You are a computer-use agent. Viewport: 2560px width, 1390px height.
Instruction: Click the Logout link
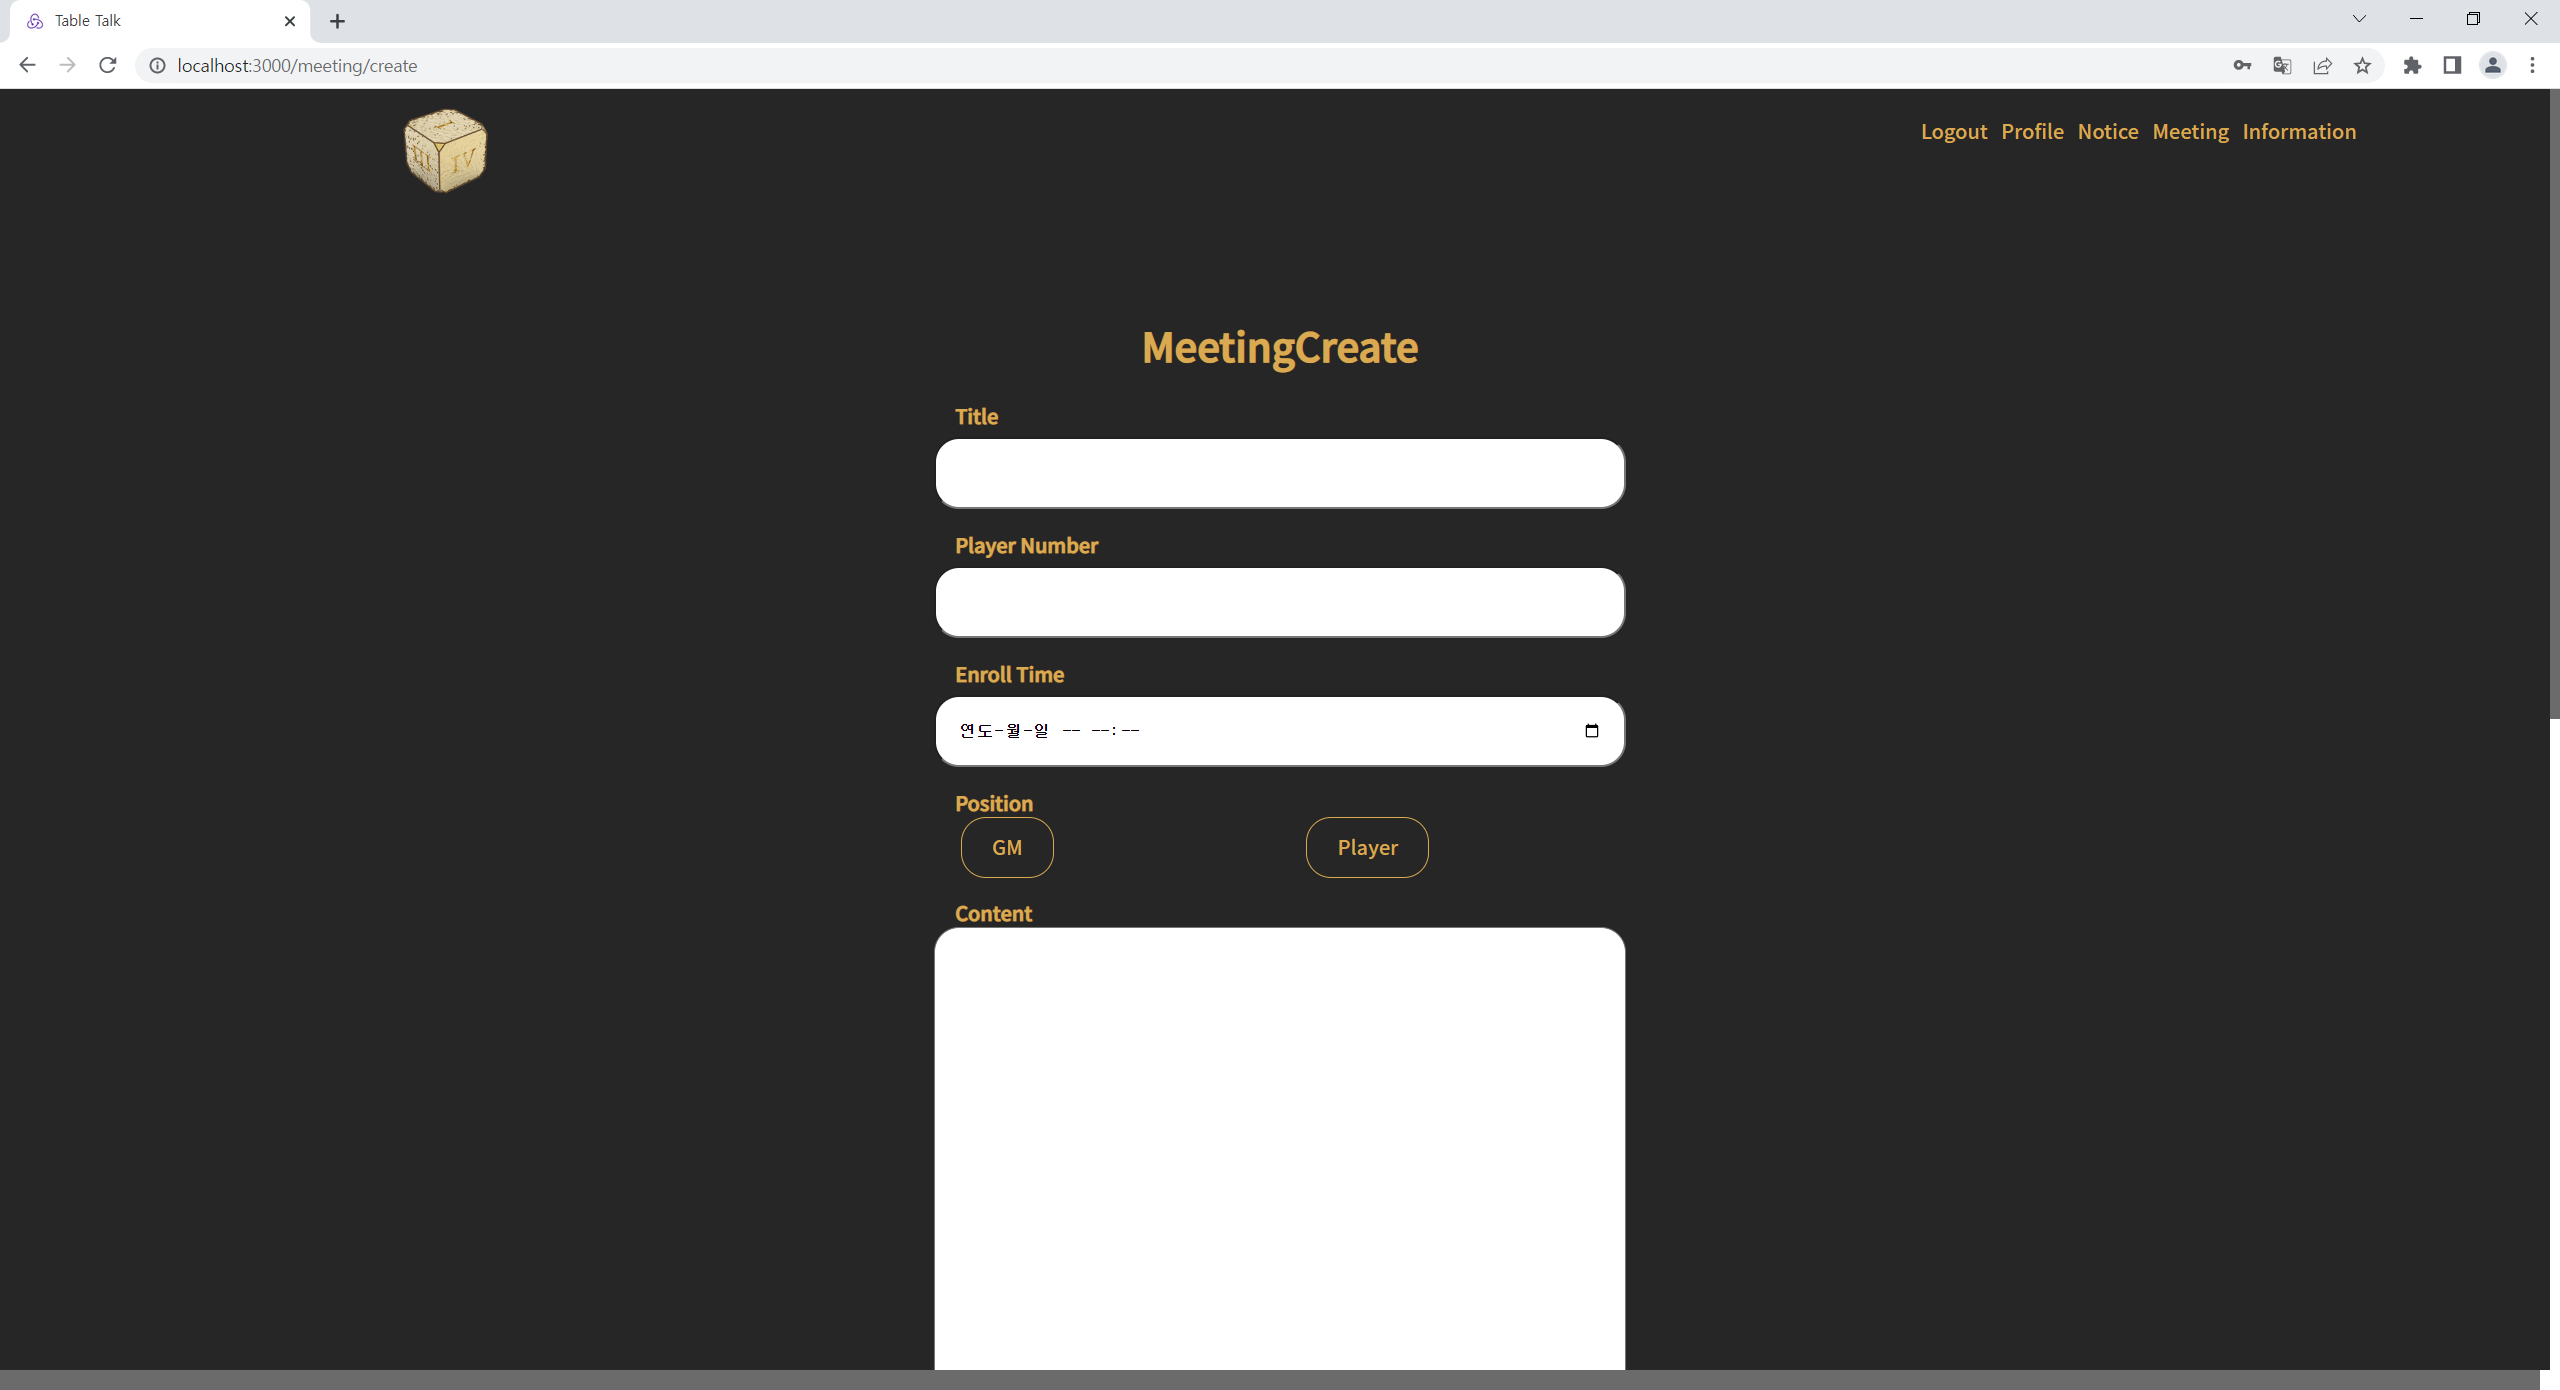(x=1953, y=131)
